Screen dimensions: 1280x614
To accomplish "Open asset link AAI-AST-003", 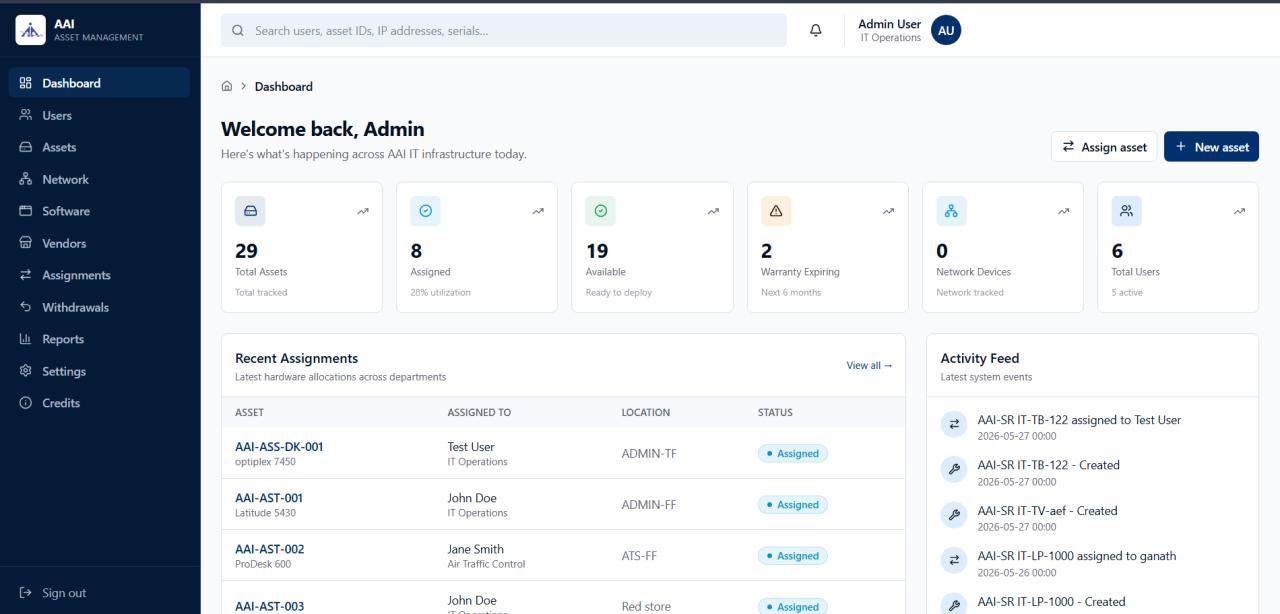I will (270, 606).
